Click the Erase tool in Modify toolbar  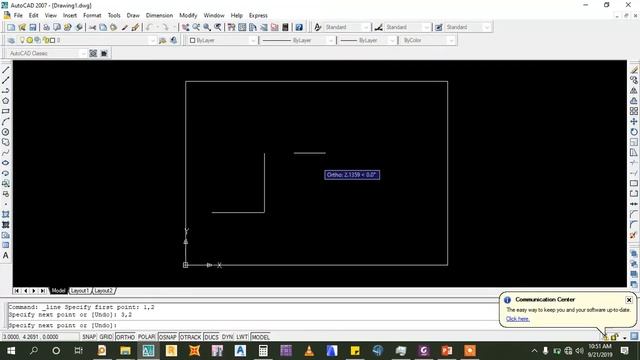coord(634,70)
